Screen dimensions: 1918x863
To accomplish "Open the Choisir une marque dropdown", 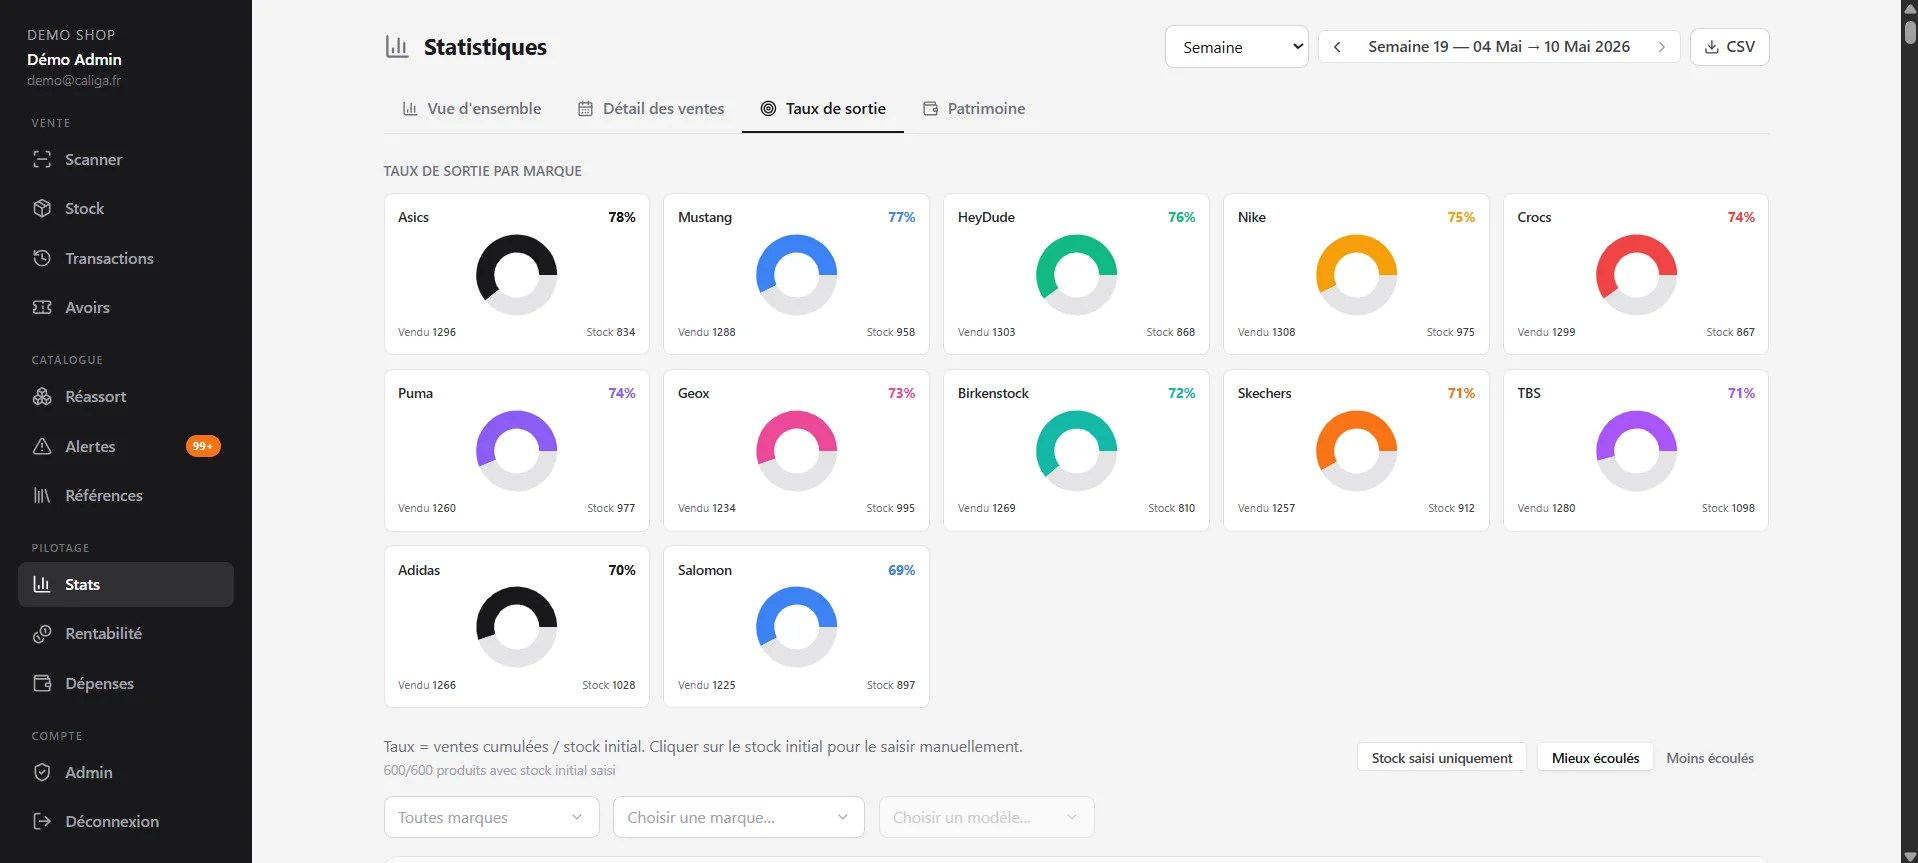I will pyautogui.click(x=739, y=817).
